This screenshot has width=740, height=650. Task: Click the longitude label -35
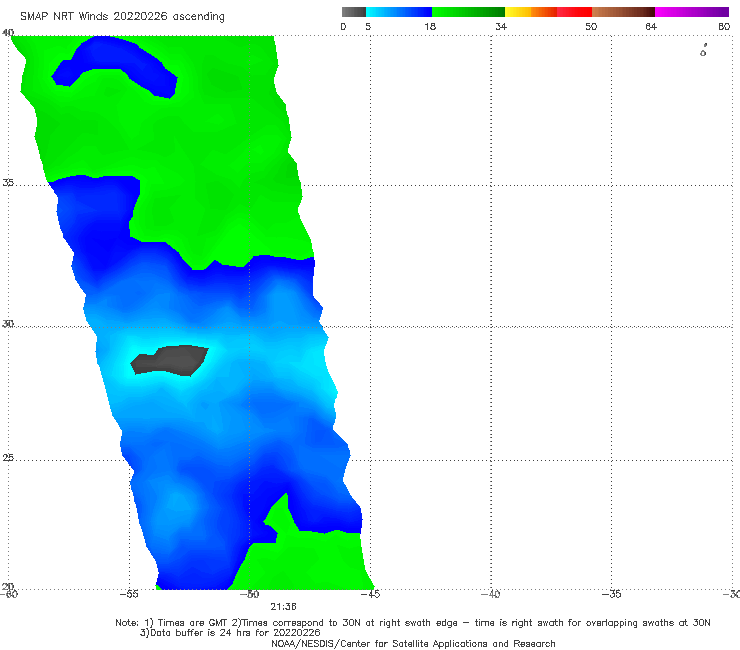(x=611, y=594)
